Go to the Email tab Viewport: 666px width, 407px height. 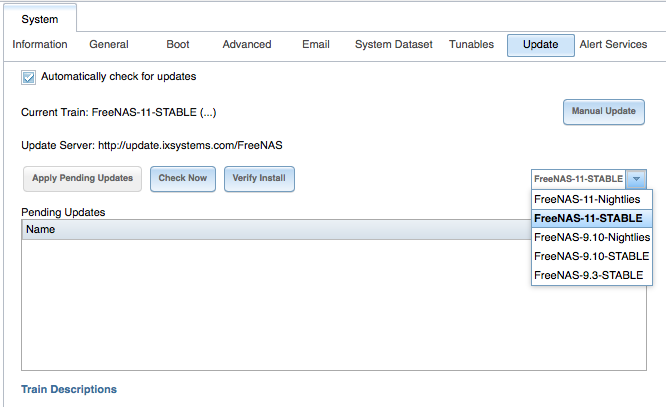[x=316, y=44]
